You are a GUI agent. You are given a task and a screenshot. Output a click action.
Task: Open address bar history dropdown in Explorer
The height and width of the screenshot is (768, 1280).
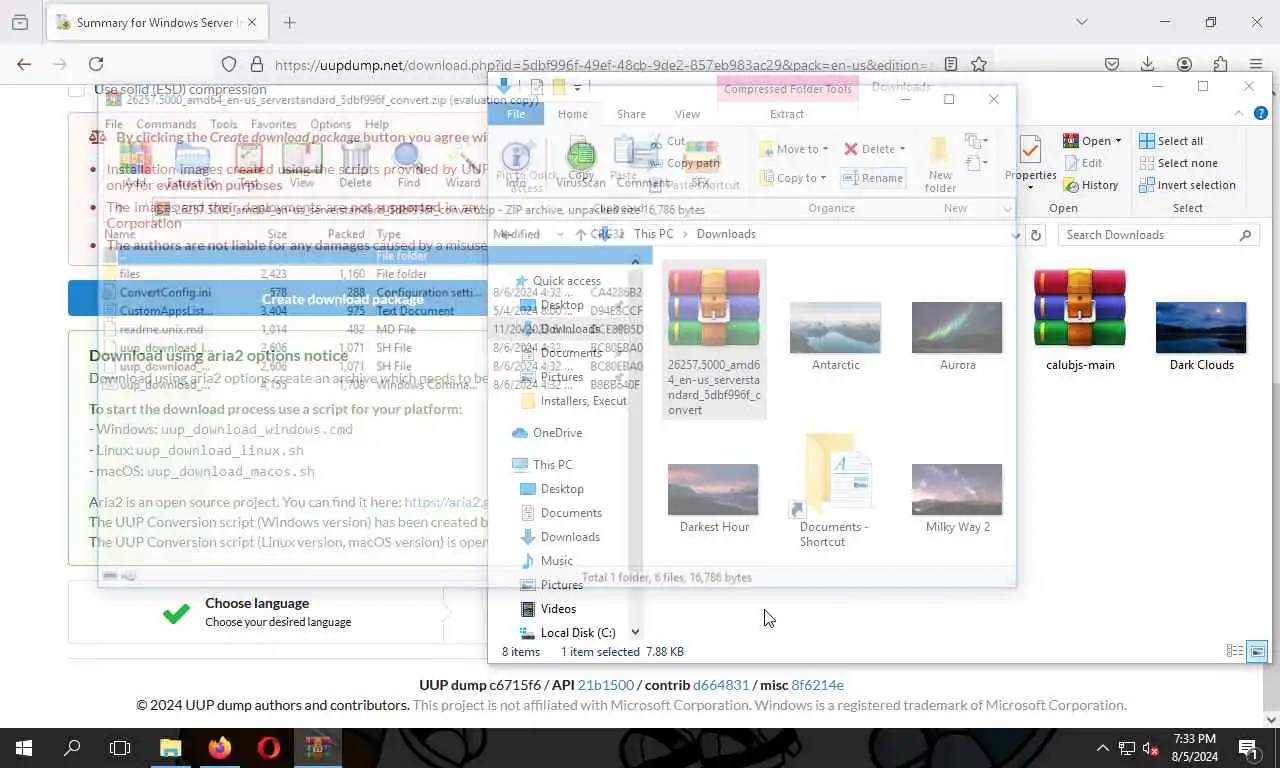pyautogui.click(x=1016, y=235)
